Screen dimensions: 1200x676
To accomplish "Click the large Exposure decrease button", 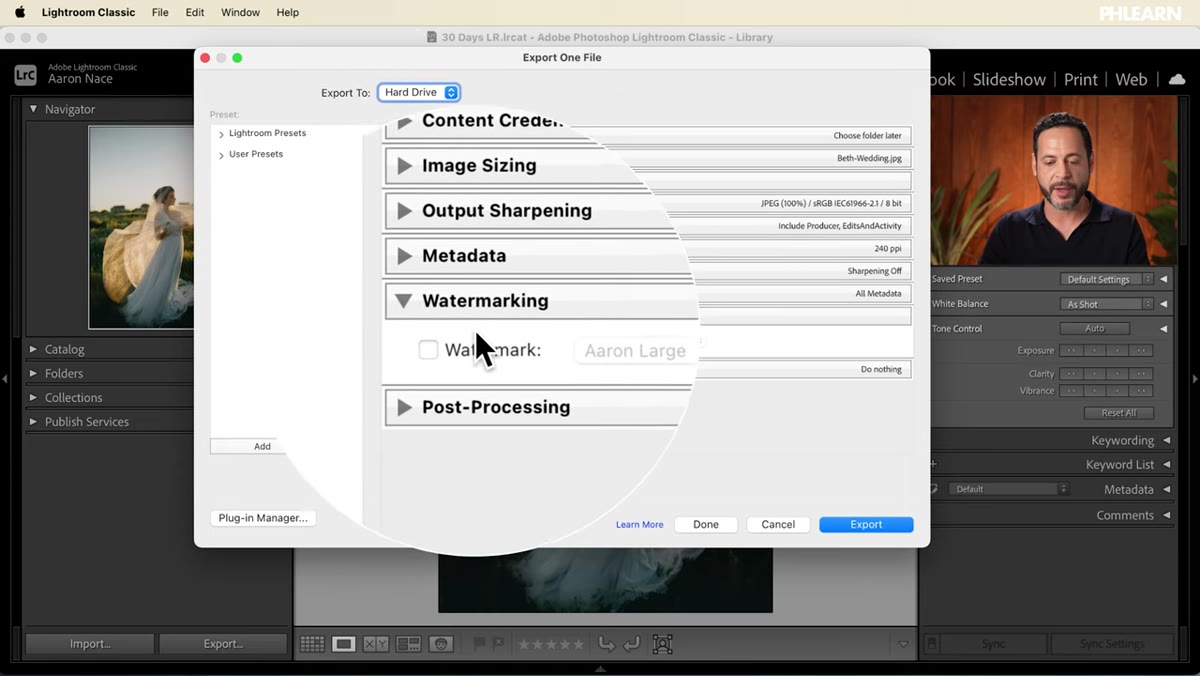I will (1071, 351).
